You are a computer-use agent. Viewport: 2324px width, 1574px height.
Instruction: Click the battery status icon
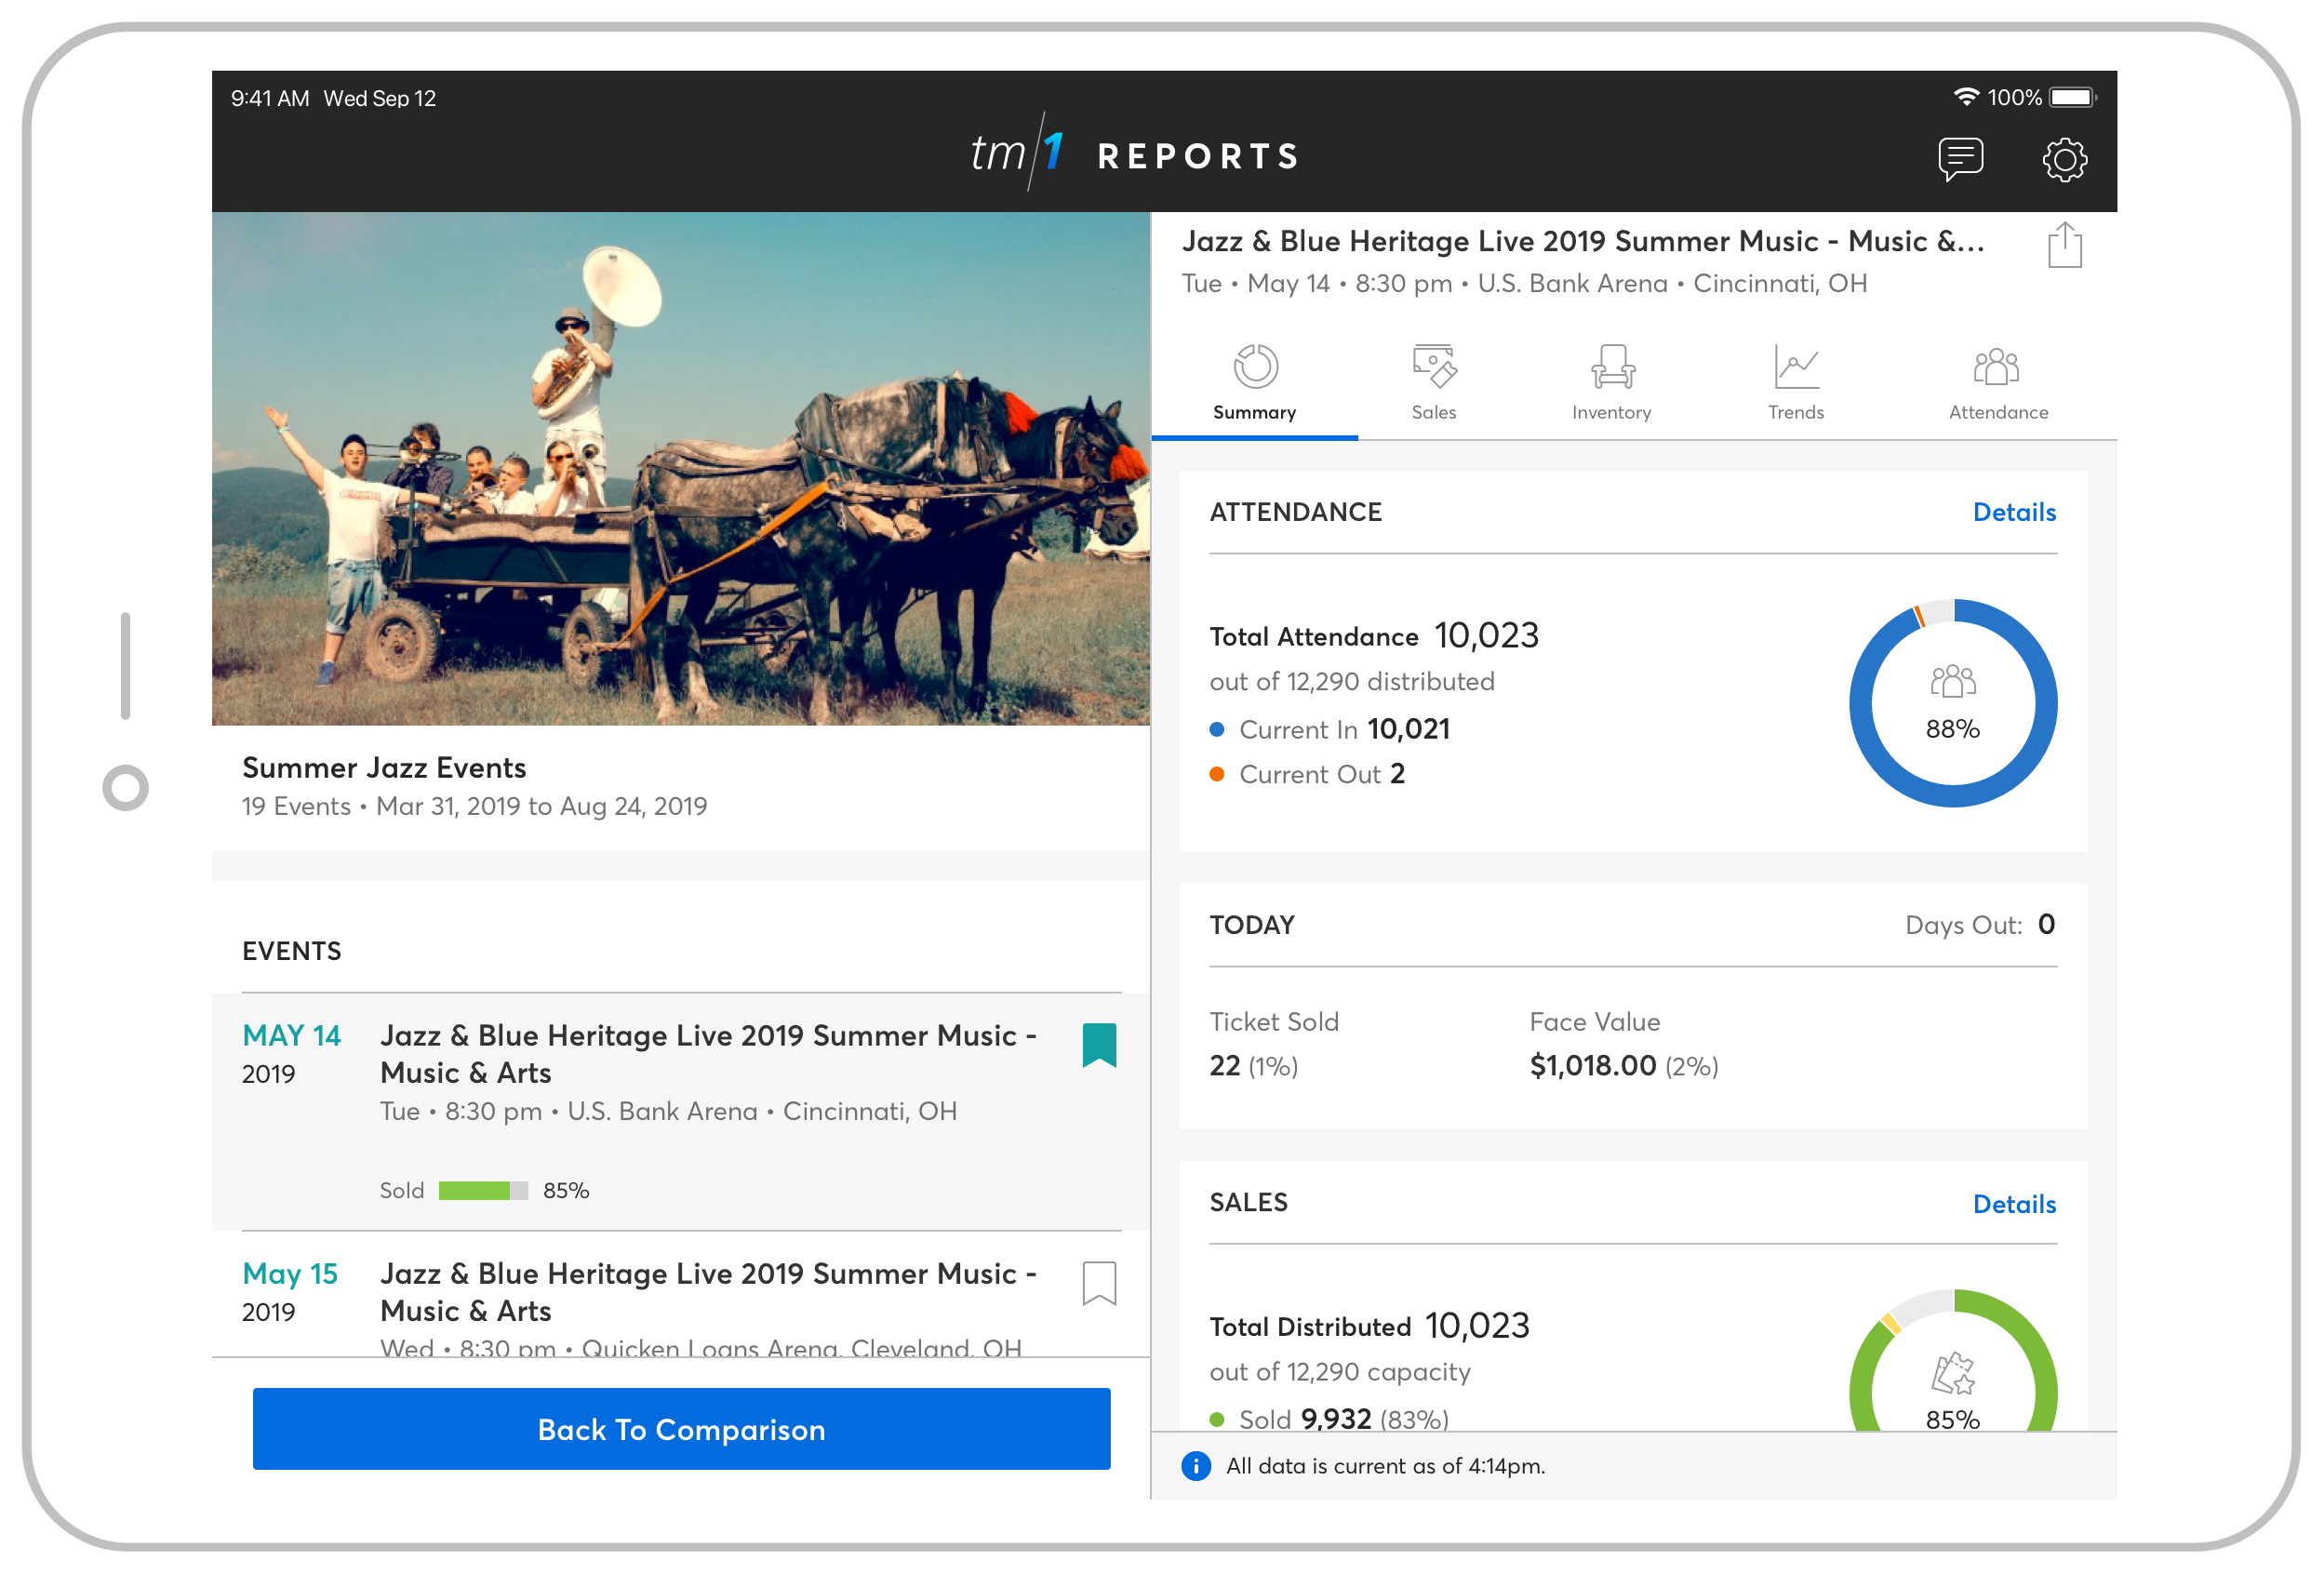click(2072, 97)
